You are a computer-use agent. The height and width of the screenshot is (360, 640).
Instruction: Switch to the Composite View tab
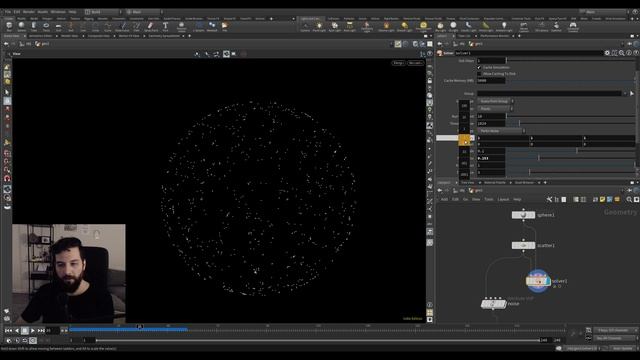(98, 36)
